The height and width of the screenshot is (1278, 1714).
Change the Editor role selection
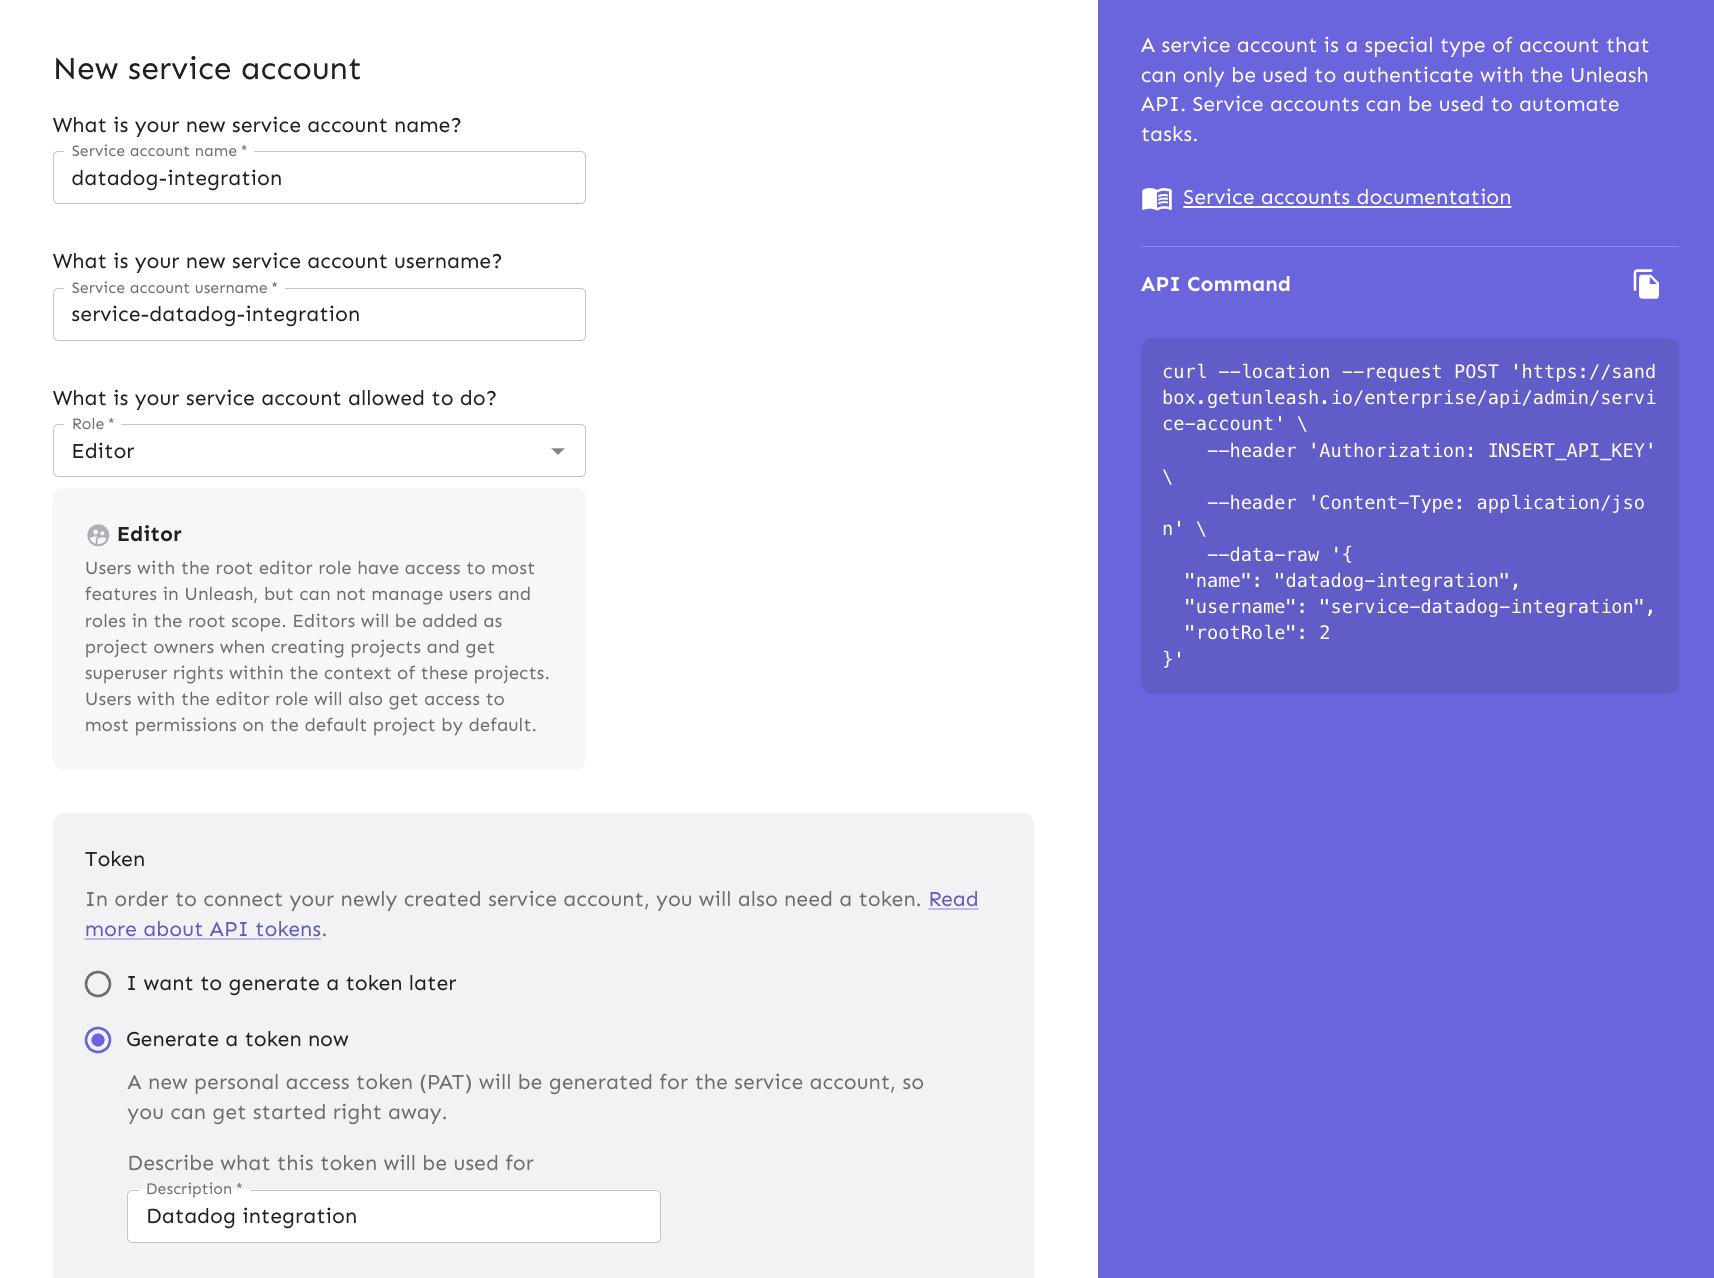[318, 450]
